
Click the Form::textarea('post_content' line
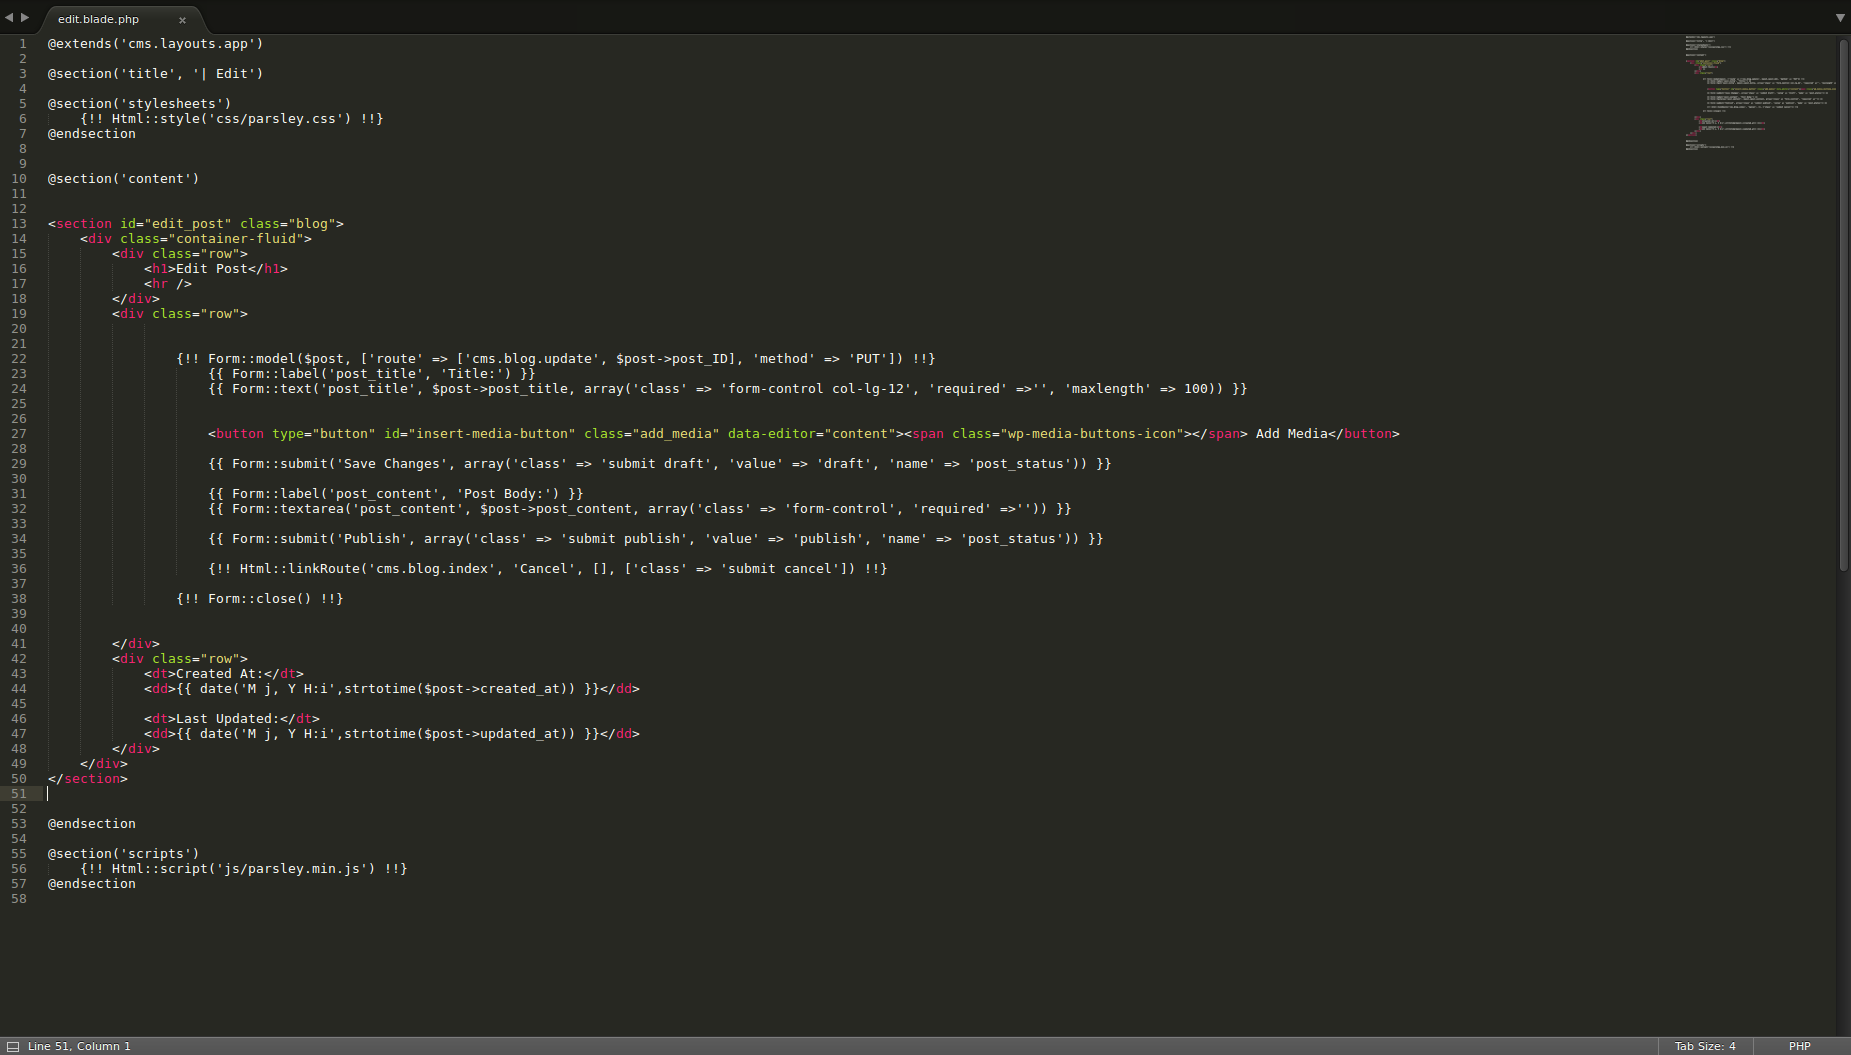pyautogui.click(x=640, y=509)
